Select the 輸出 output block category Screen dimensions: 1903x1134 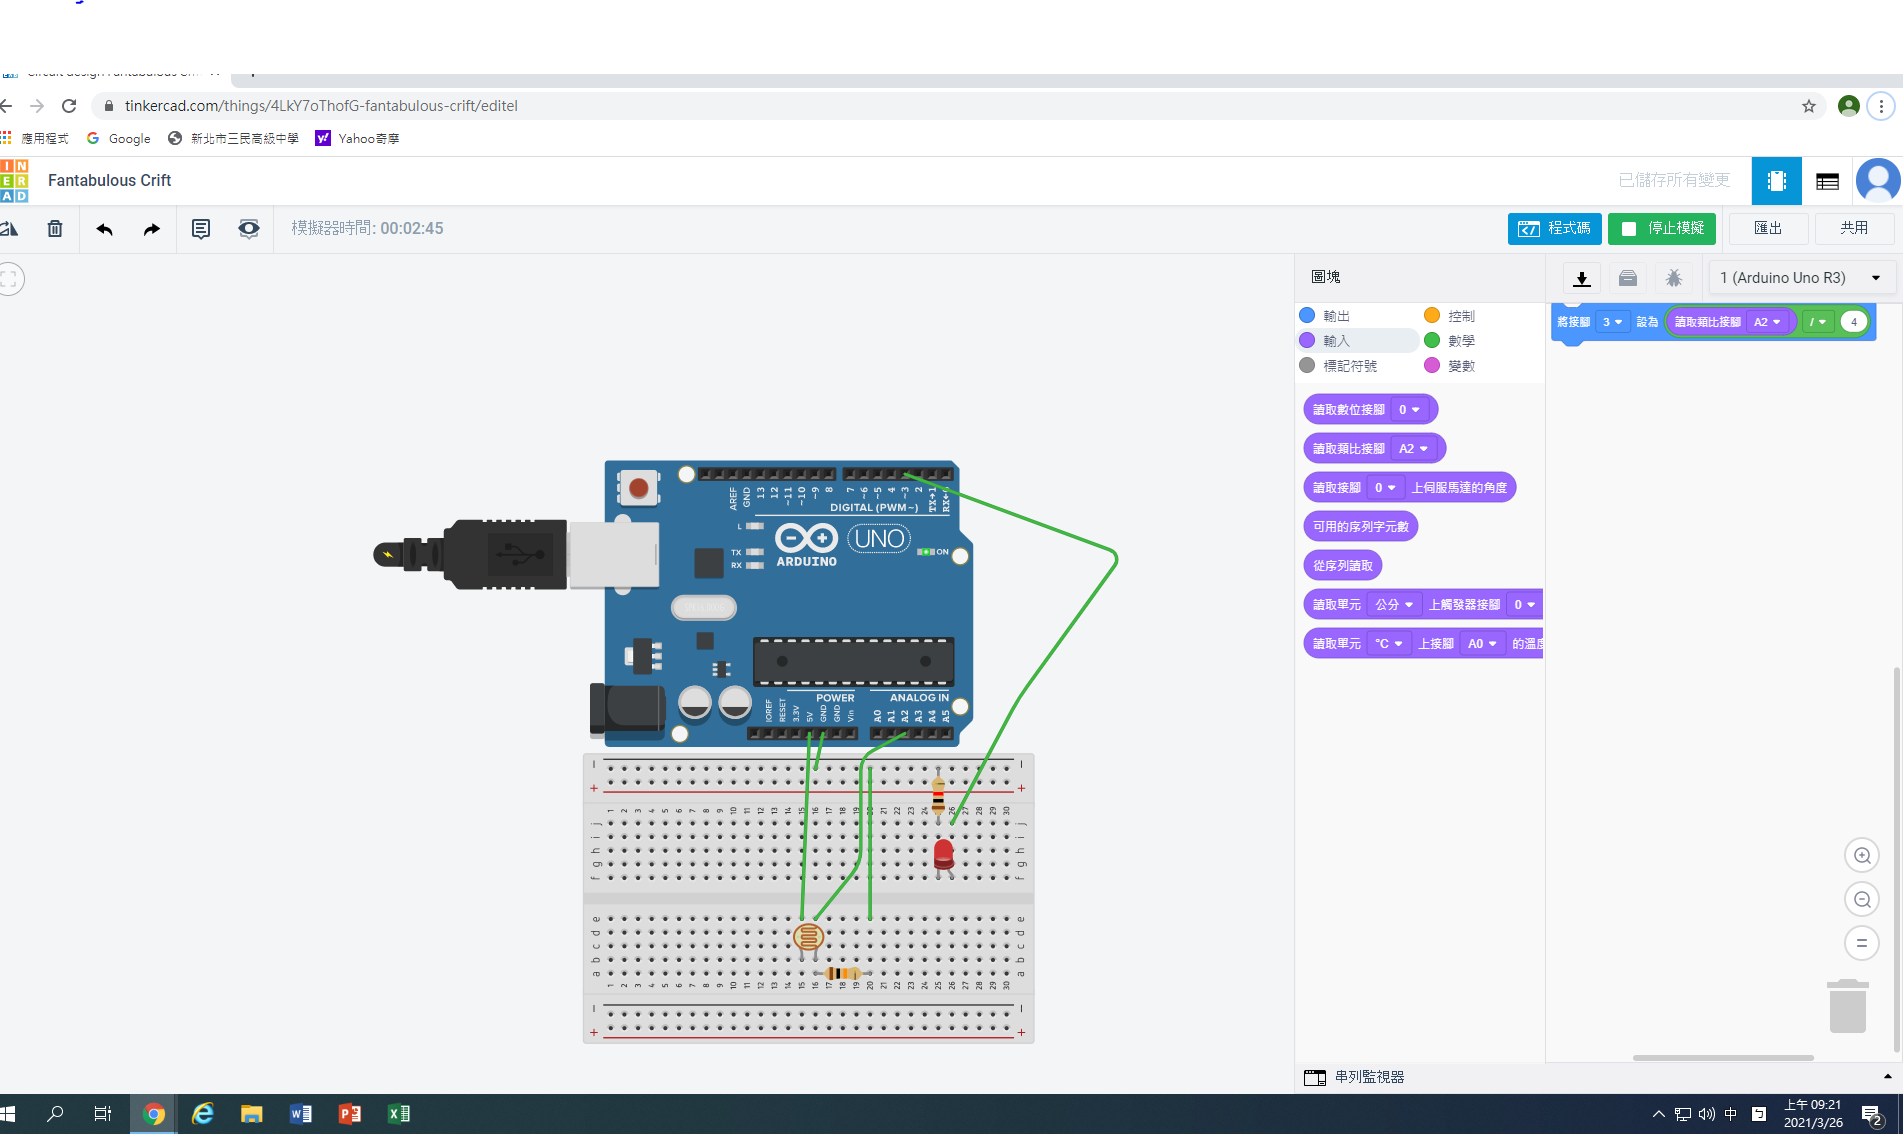(1335, 316)
